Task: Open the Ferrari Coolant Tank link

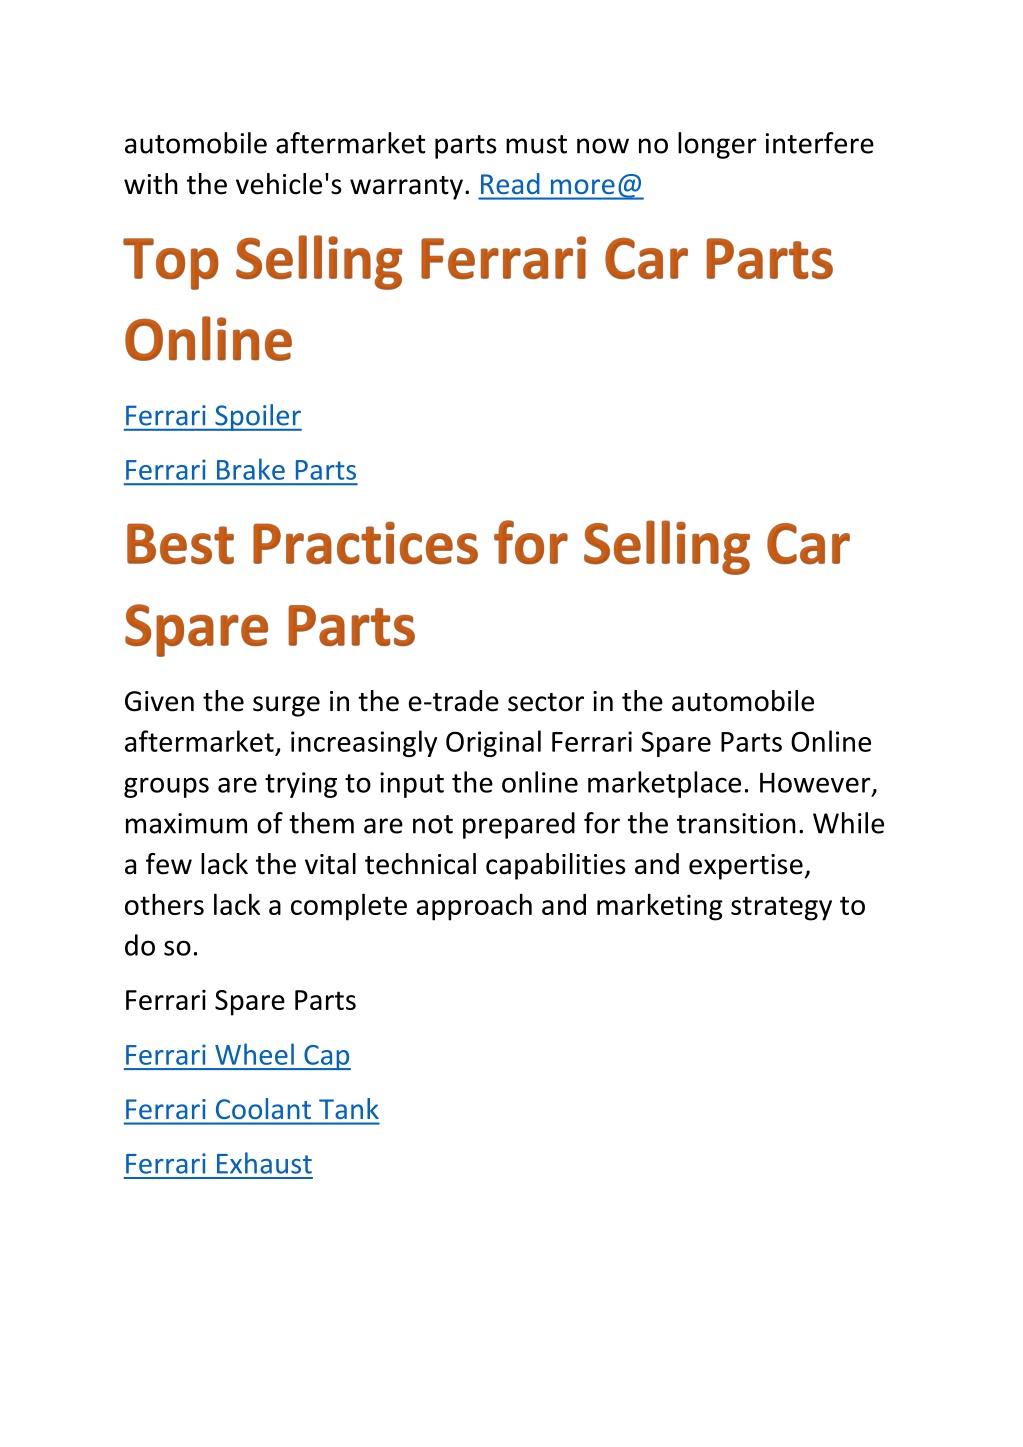Action: (252, 1110)
